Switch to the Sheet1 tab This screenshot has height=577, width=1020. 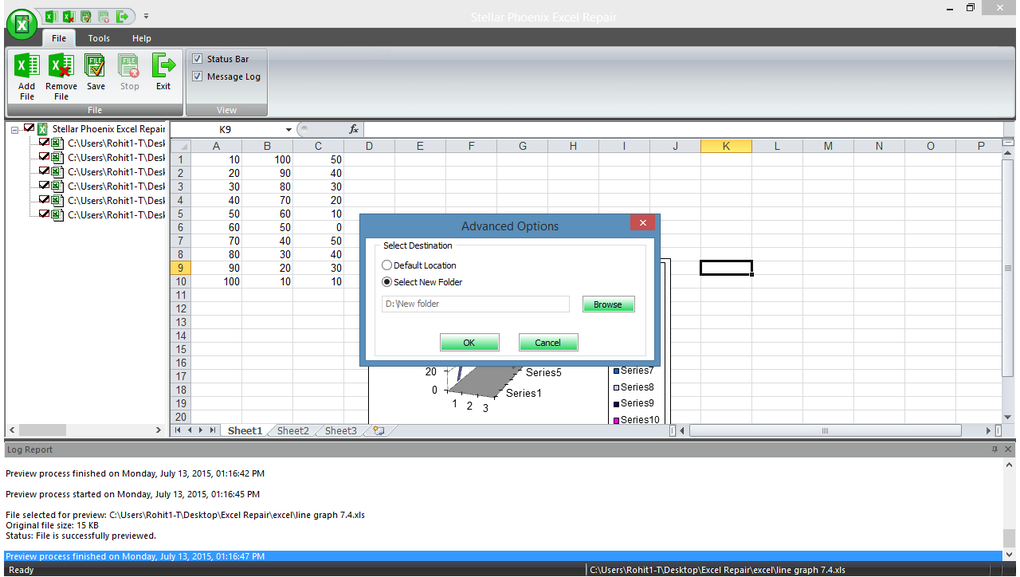coord(245,431)
